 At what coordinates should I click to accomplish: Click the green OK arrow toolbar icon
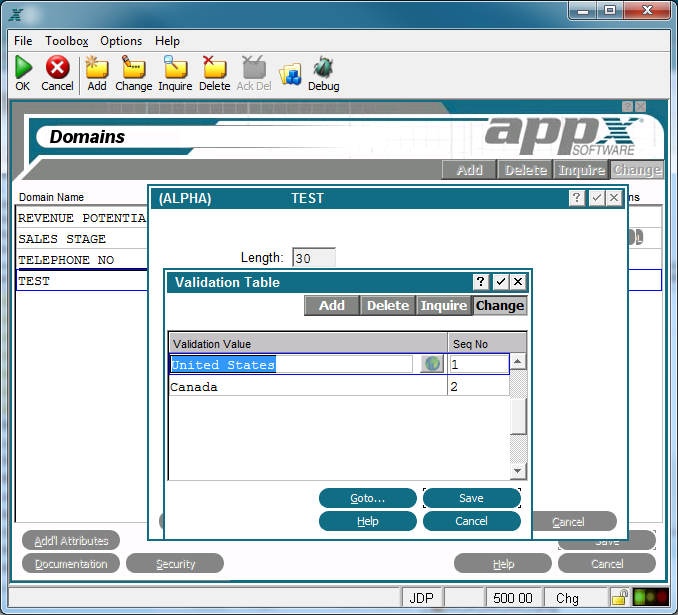[23, 67]
